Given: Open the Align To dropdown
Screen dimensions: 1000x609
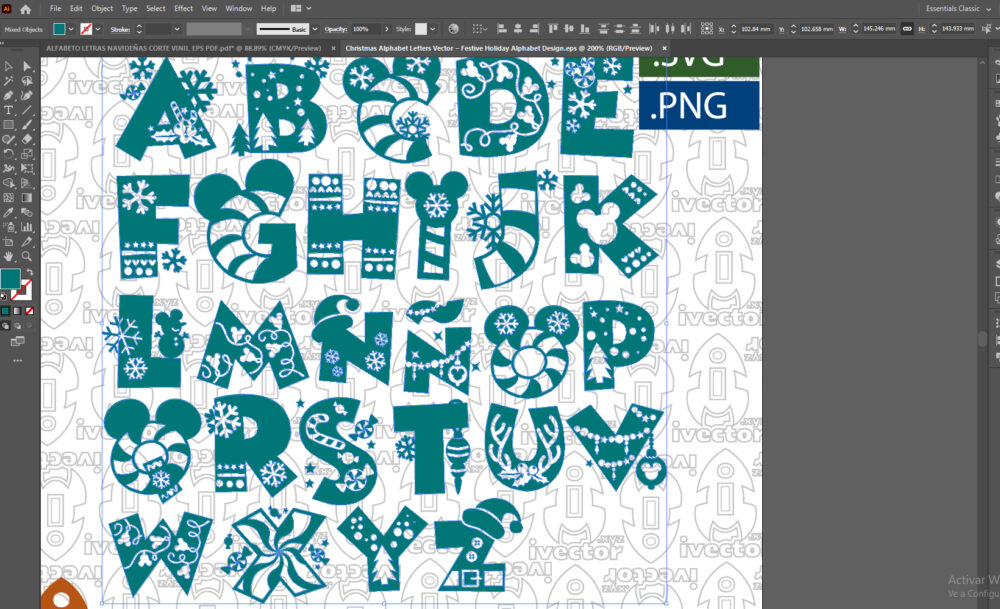Looking at the screenshot, I should pyautogui.click(x=478, y=29).
